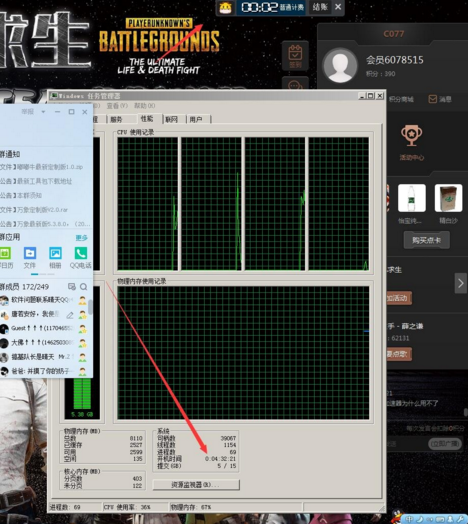This screenshot has width=468, height=524.
Task: Click the moon icon on IME bar
Action: point(419,520)
